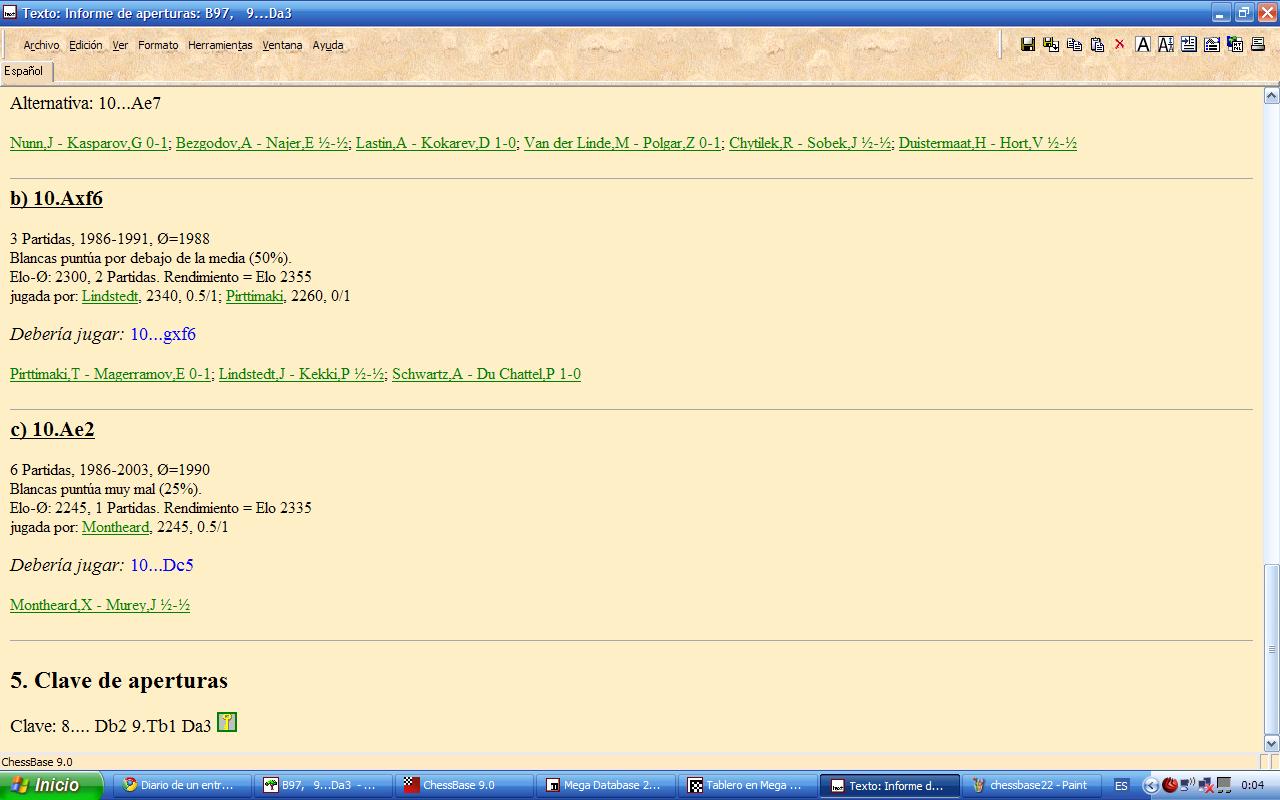Click text 'Blancas puntúa muy mal (25%).'

[106, 489]
